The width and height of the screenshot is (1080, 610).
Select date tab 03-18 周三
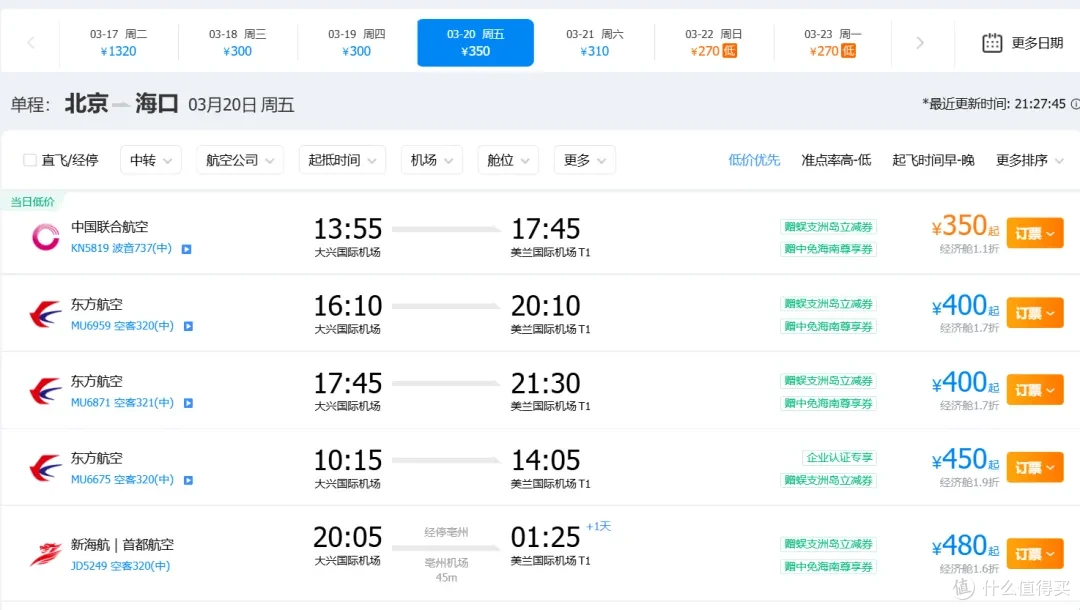coord(238,43)
